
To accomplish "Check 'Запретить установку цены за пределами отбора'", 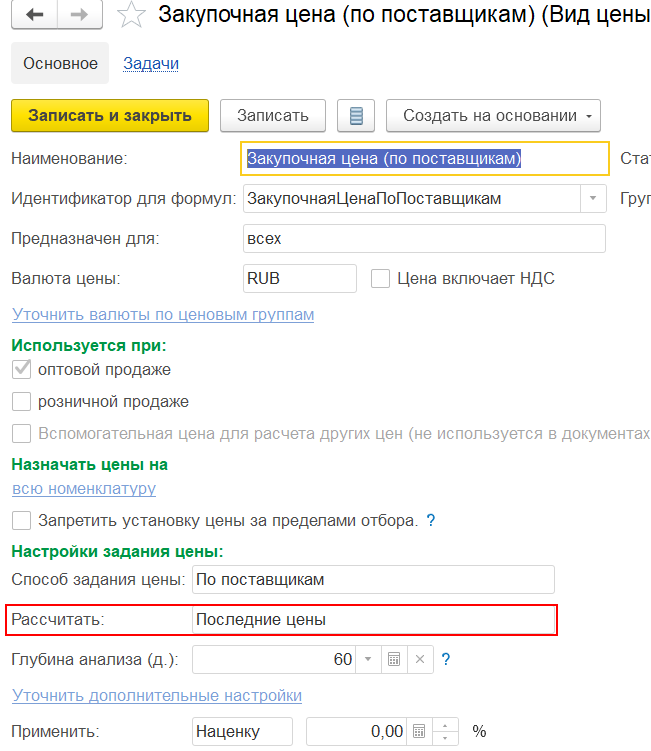I will (21, 520).
